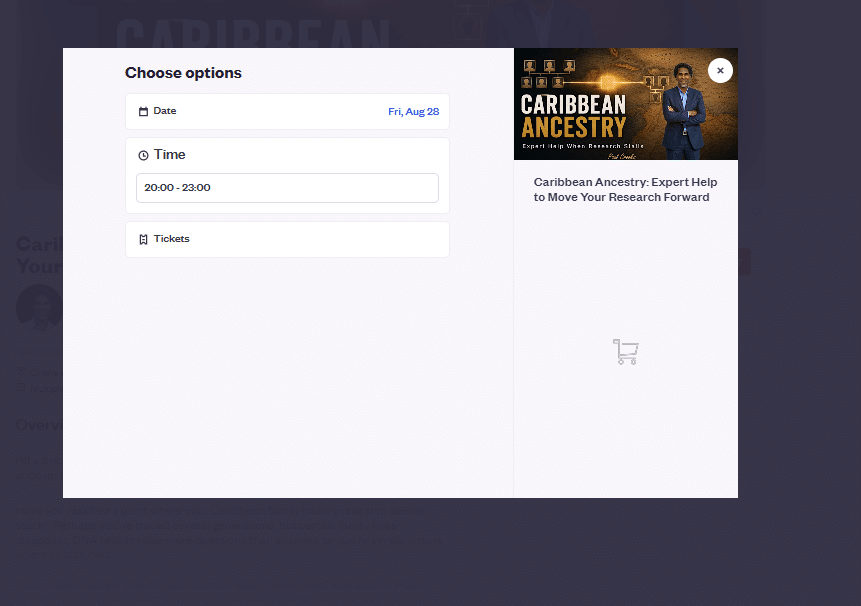Expand the Date section row
Viewport: 861px width, 606px height.
[287, 111]
